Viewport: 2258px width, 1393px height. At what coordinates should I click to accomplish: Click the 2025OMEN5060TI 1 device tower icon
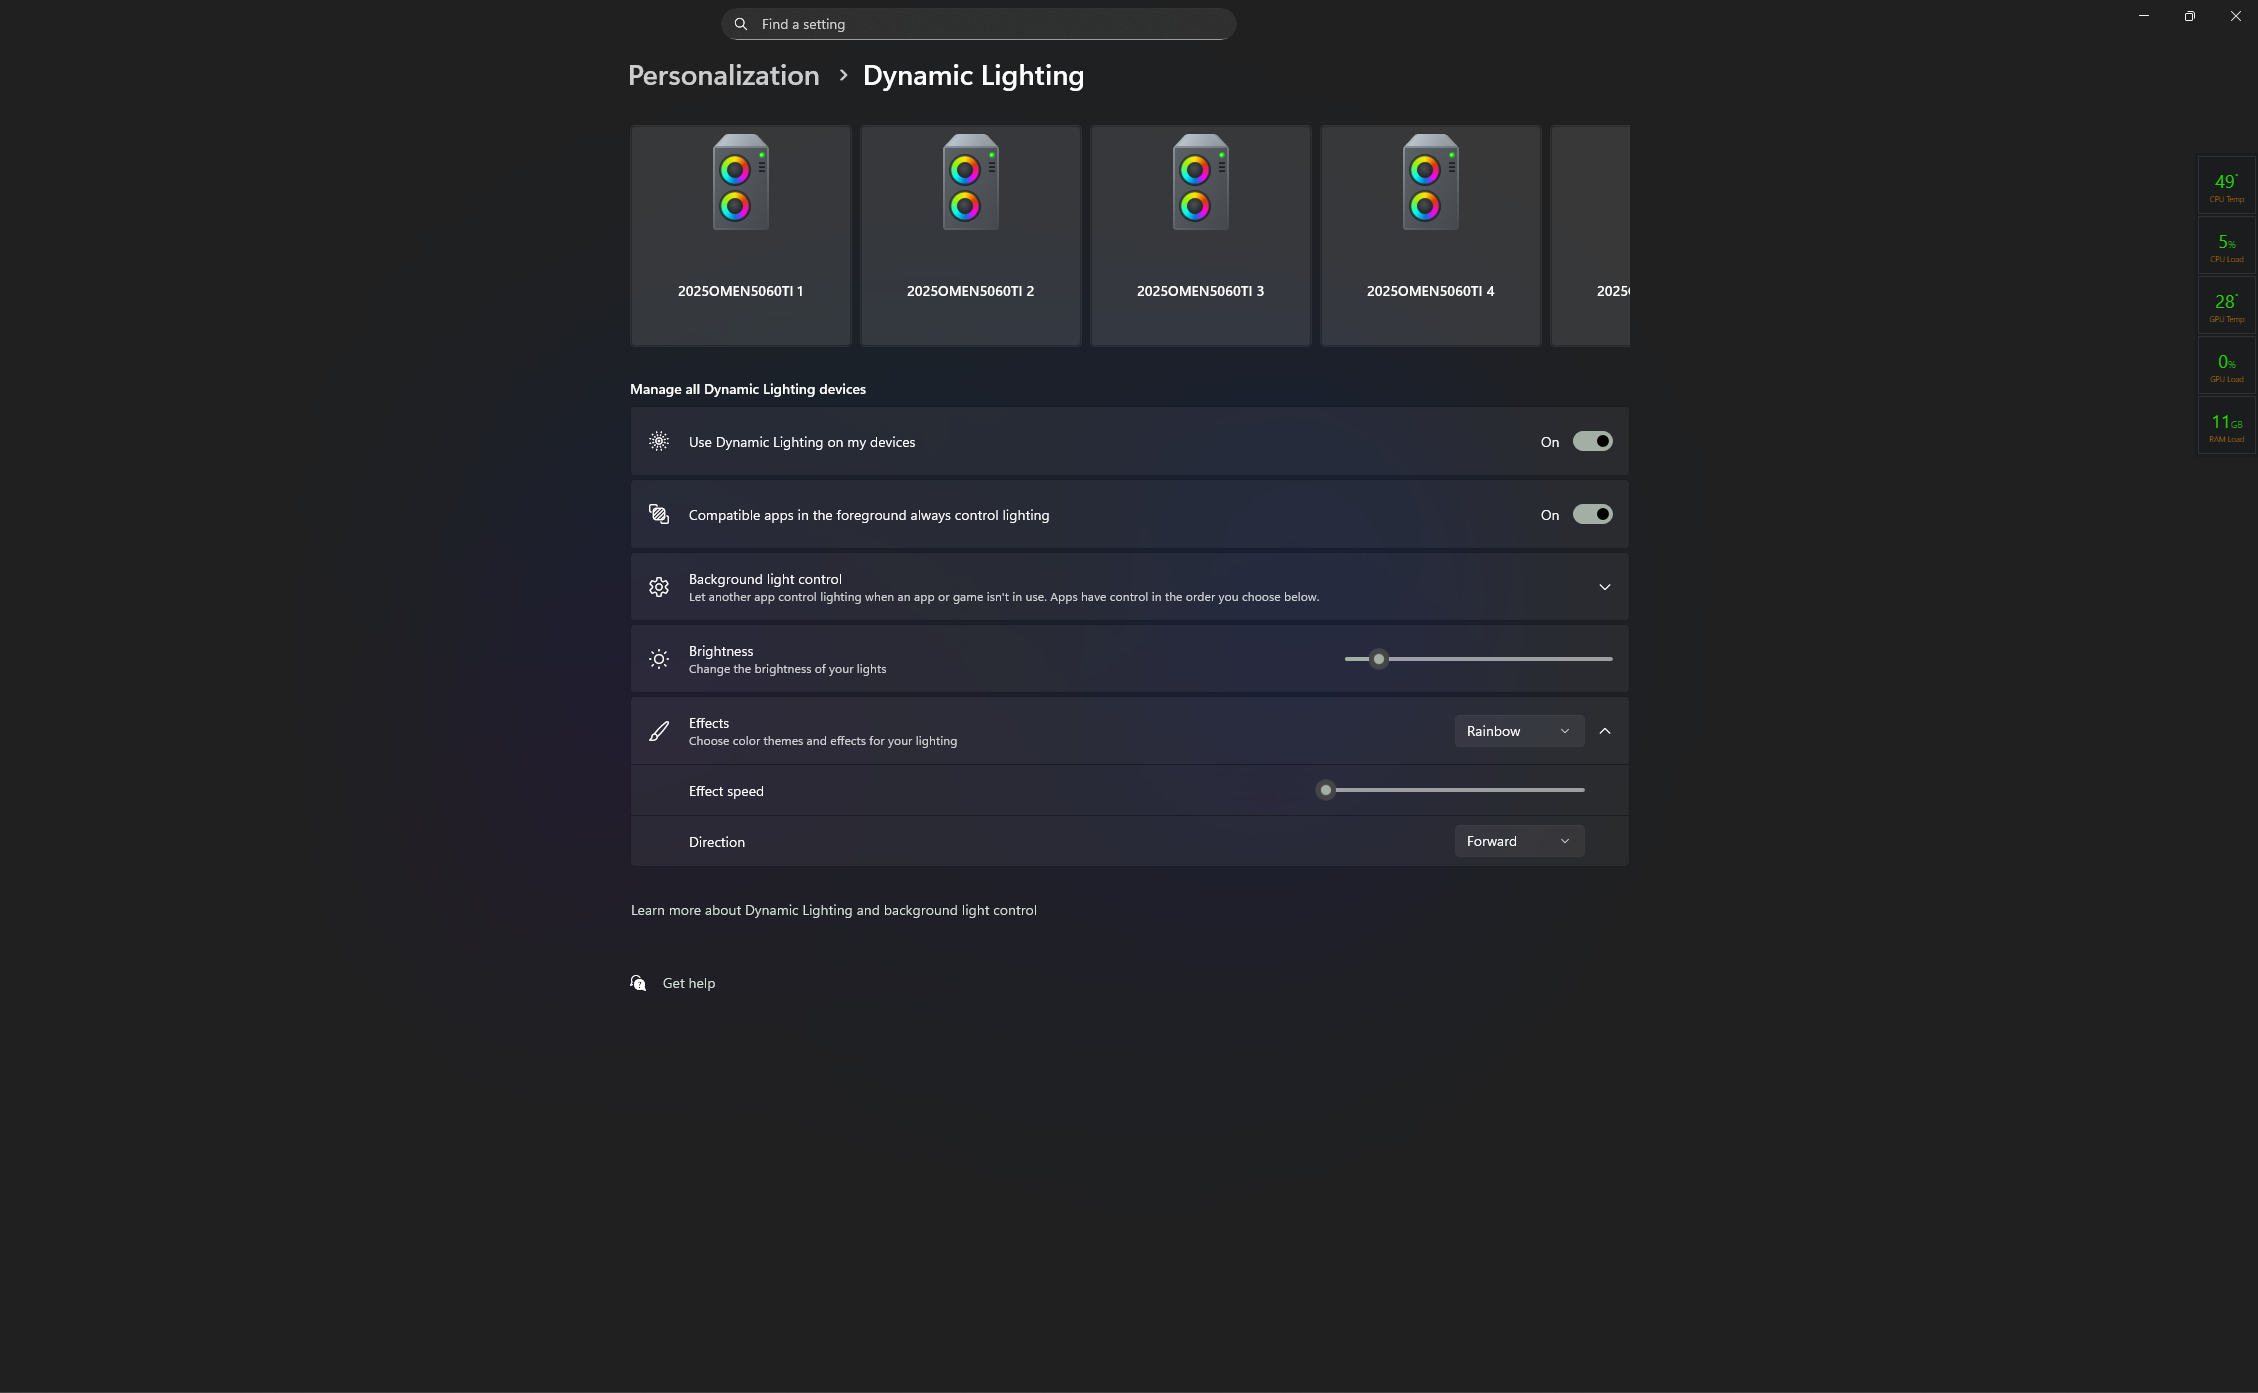(740, 183)
